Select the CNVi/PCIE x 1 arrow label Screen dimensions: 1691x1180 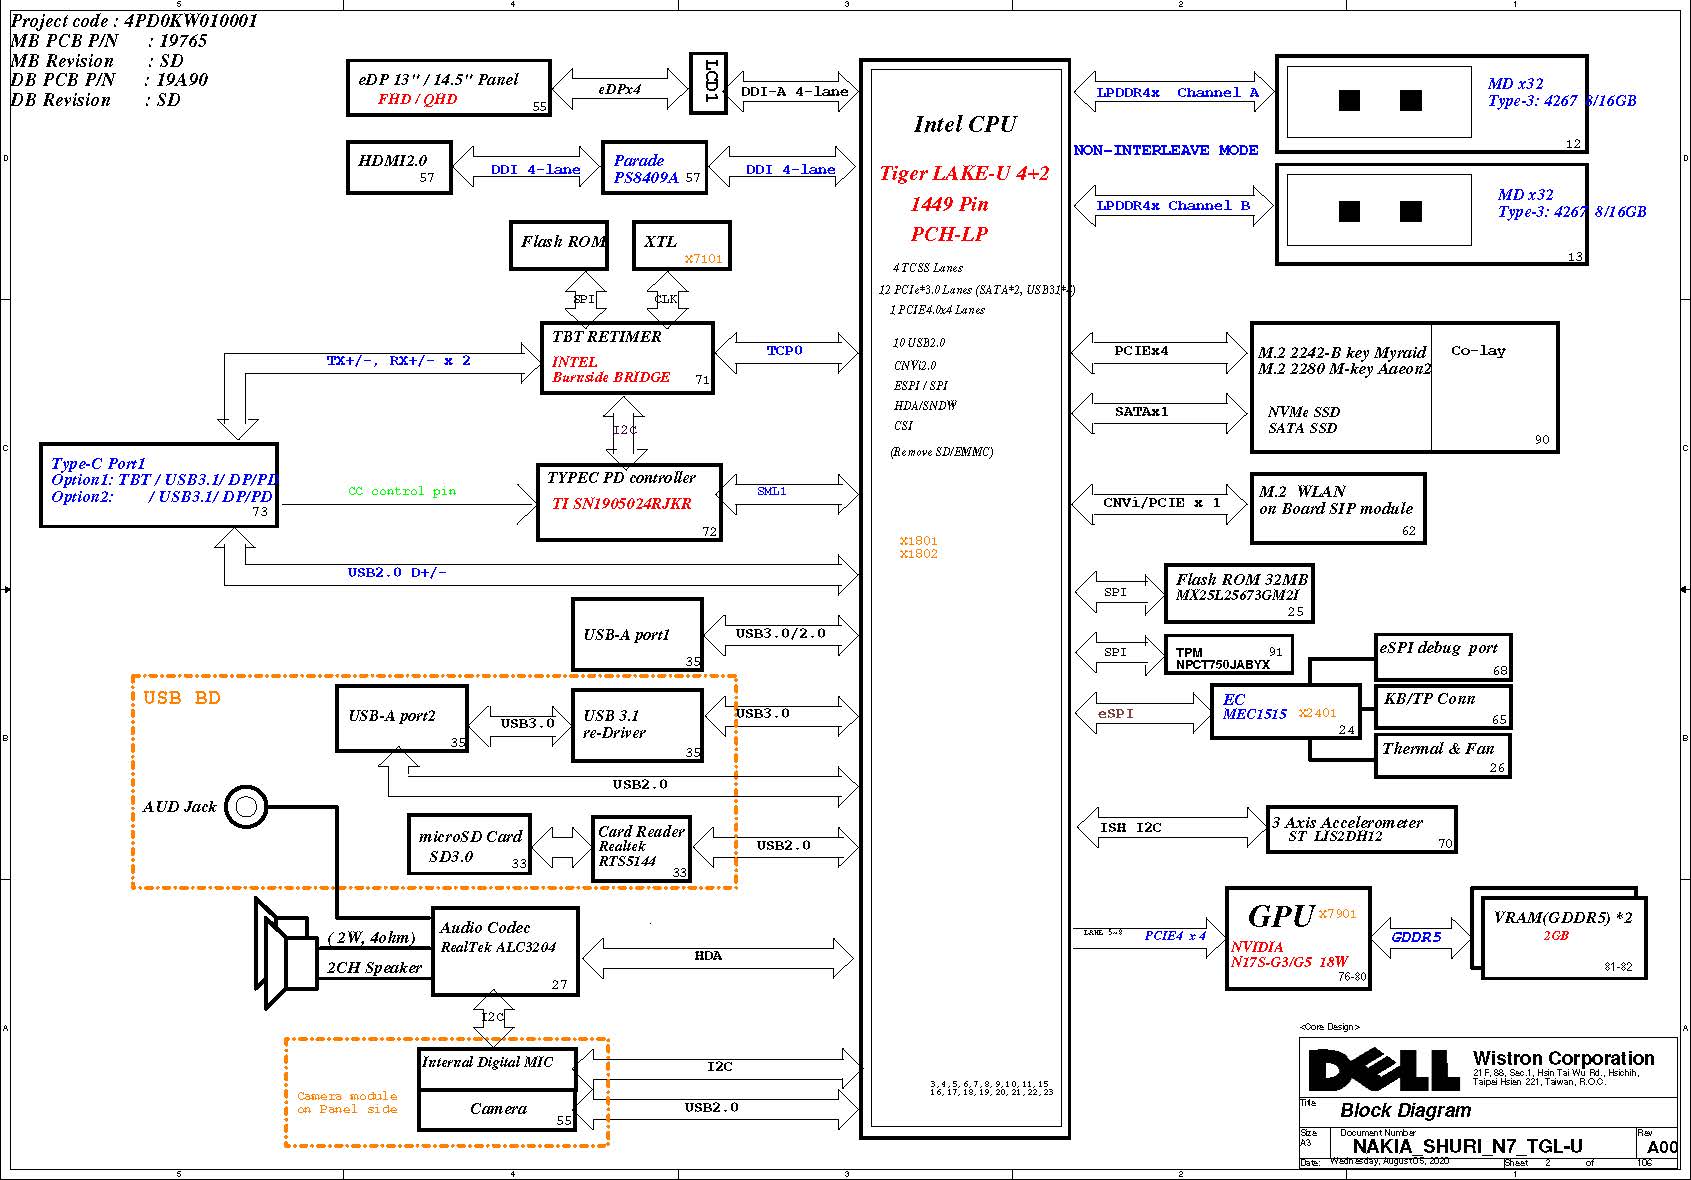(1162, 503)
